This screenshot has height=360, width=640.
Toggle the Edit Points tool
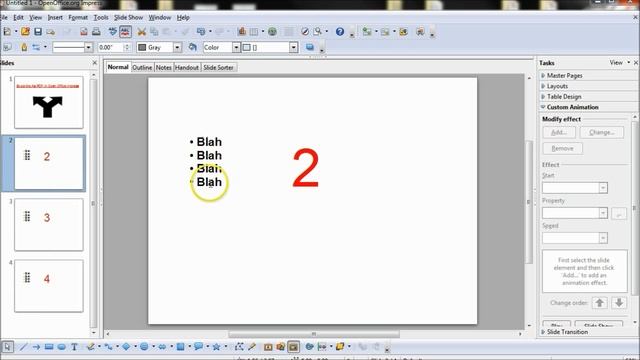point(239,347)
